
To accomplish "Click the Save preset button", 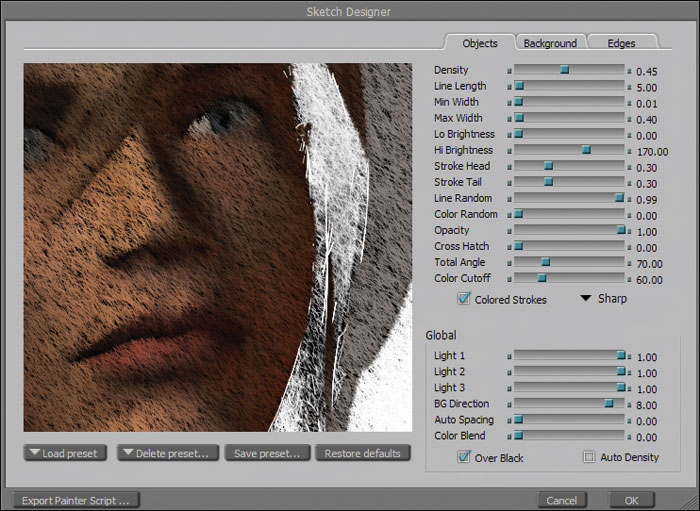I will pos(267,453).
